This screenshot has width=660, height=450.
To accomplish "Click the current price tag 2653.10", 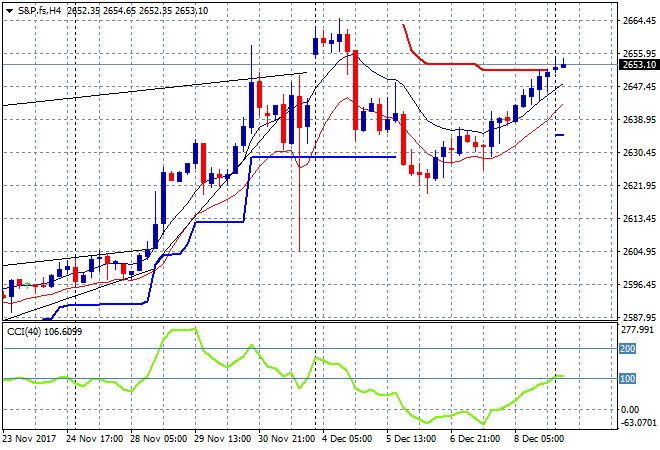I will tap(639, 65).
